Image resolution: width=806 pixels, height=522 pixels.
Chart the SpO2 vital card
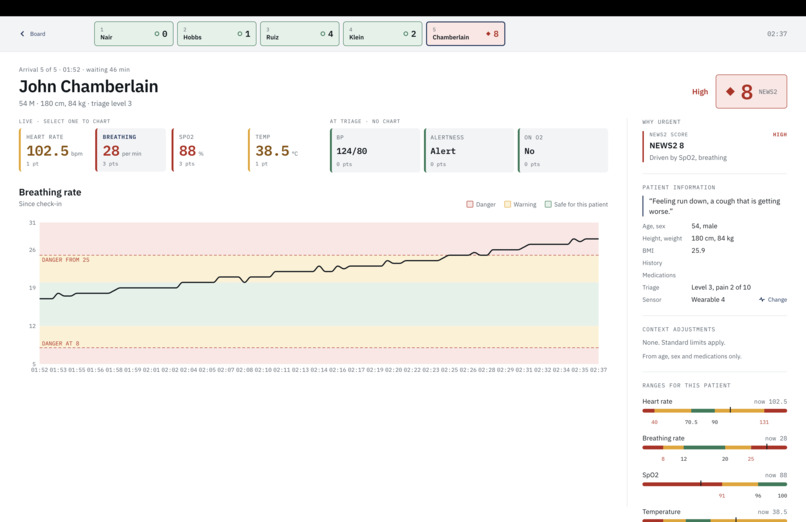pyautogui.click(x=208, y=150)
